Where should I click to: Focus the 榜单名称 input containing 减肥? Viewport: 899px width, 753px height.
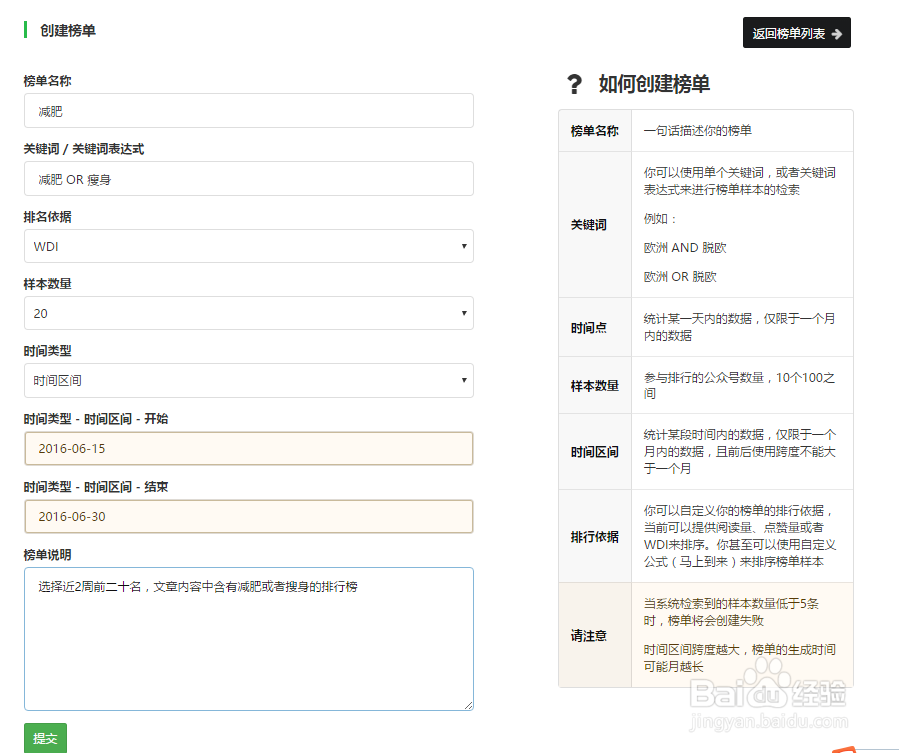[x=249, y=111]
